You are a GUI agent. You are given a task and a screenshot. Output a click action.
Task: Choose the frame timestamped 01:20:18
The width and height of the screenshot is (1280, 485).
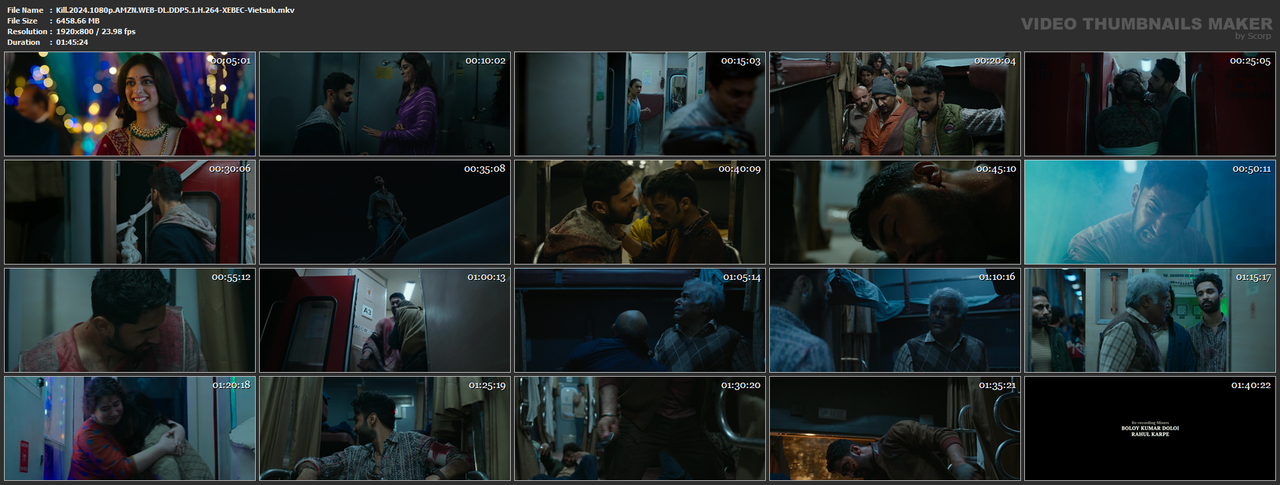(130, 428)
